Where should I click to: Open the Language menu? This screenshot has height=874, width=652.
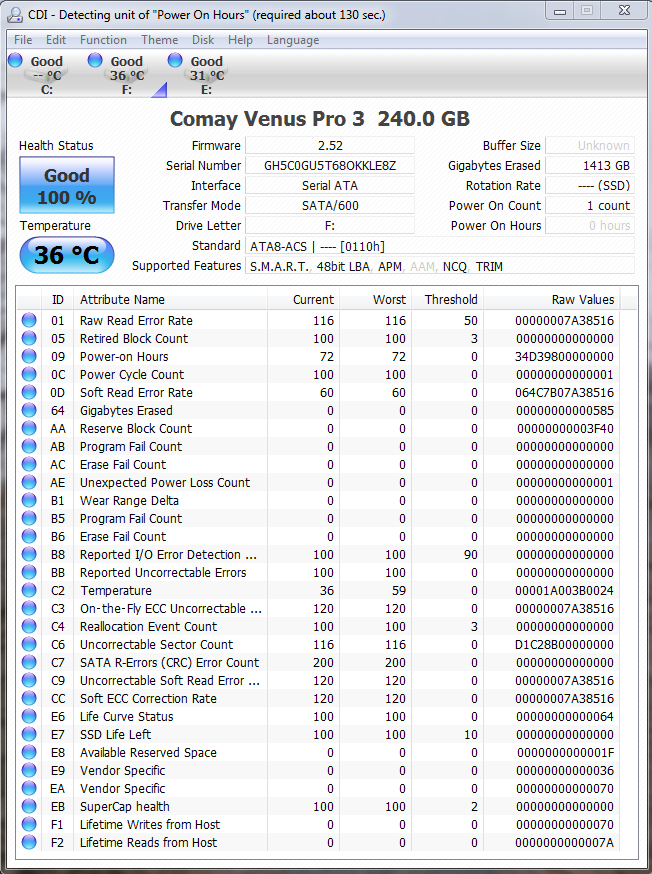point(293,40)
